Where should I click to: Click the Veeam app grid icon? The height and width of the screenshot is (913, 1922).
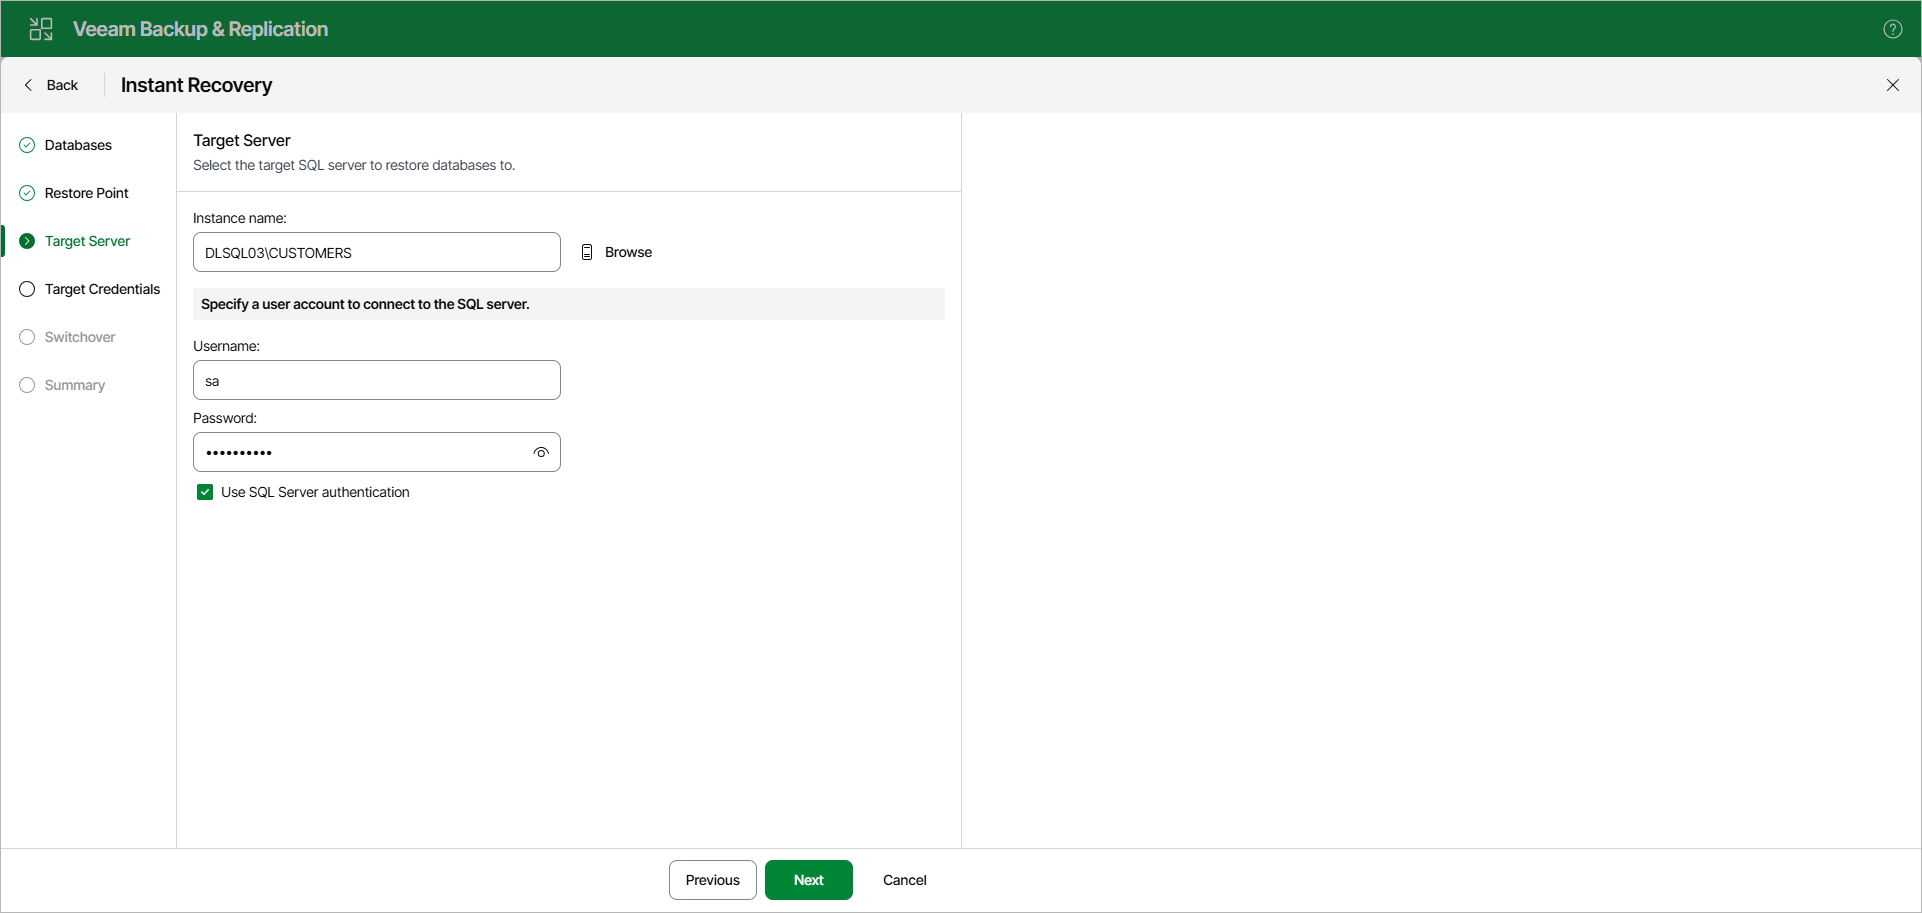[41, 29]
